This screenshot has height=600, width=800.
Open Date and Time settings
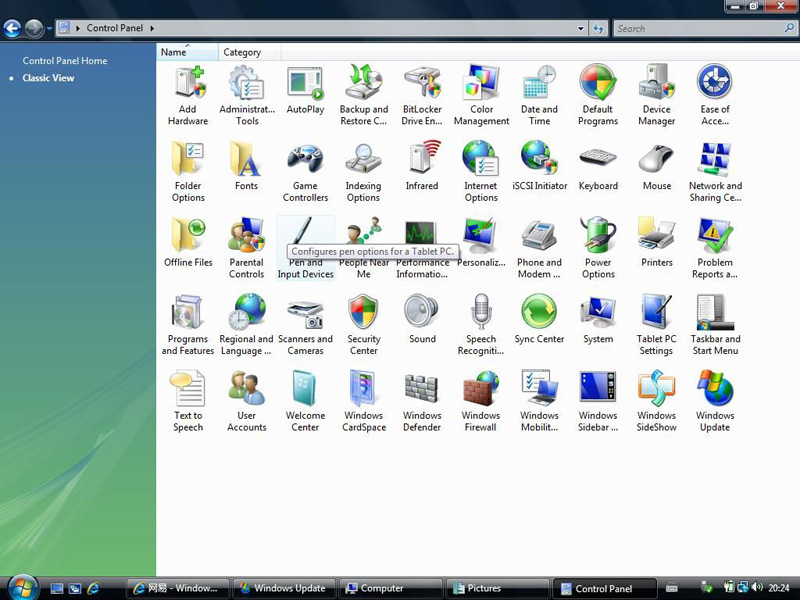click(x=539, y=96)
